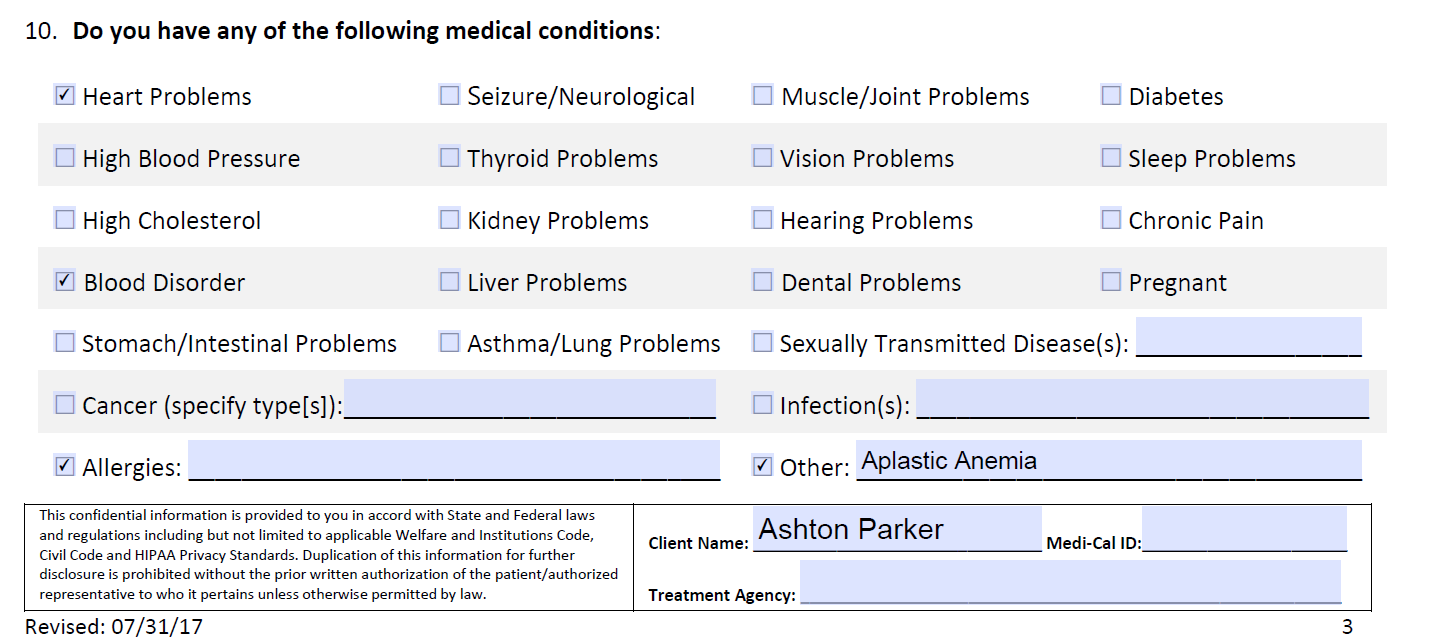Click the Cancer type text field

tap(530, 398)
